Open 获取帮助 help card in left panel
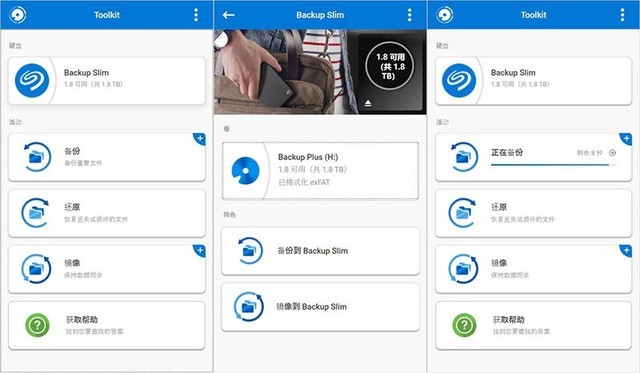The height and width of the screenshot is (373, 640). (x=107, y=325)
